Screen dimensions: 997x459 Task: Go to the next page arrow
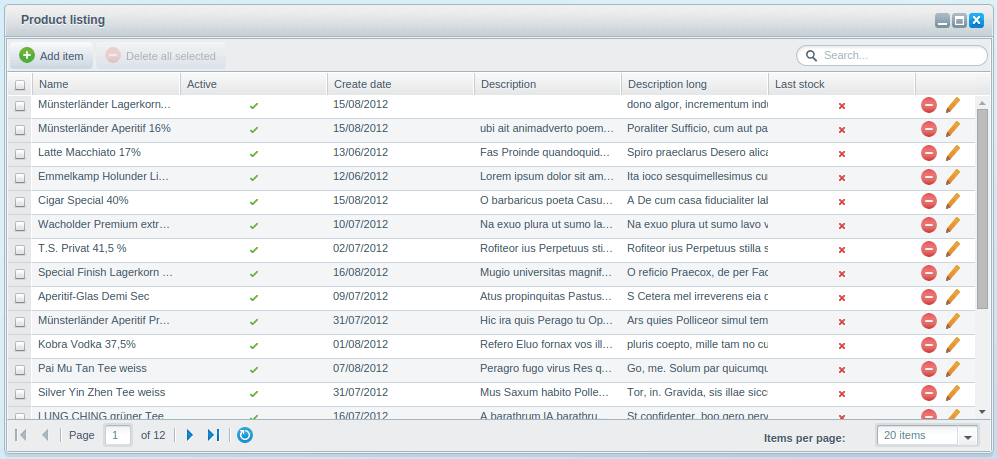(189, 435)
